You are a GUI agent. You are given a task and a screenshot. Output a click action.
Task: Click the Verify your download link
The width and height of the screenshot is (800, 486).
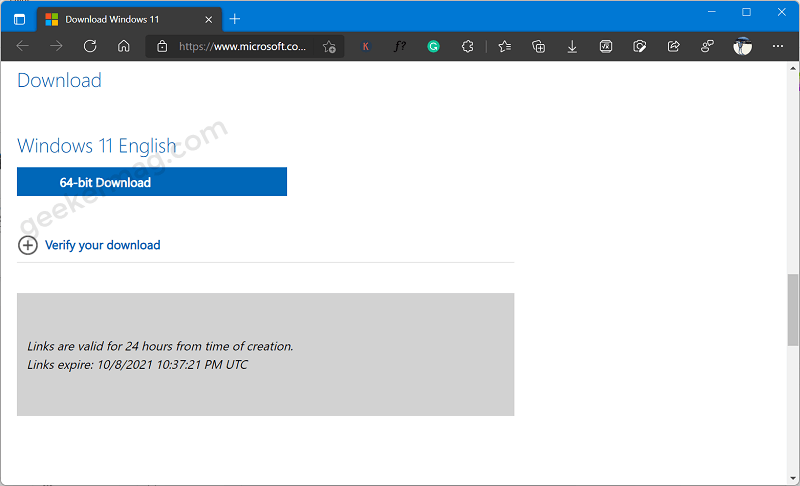pos(103,245)
